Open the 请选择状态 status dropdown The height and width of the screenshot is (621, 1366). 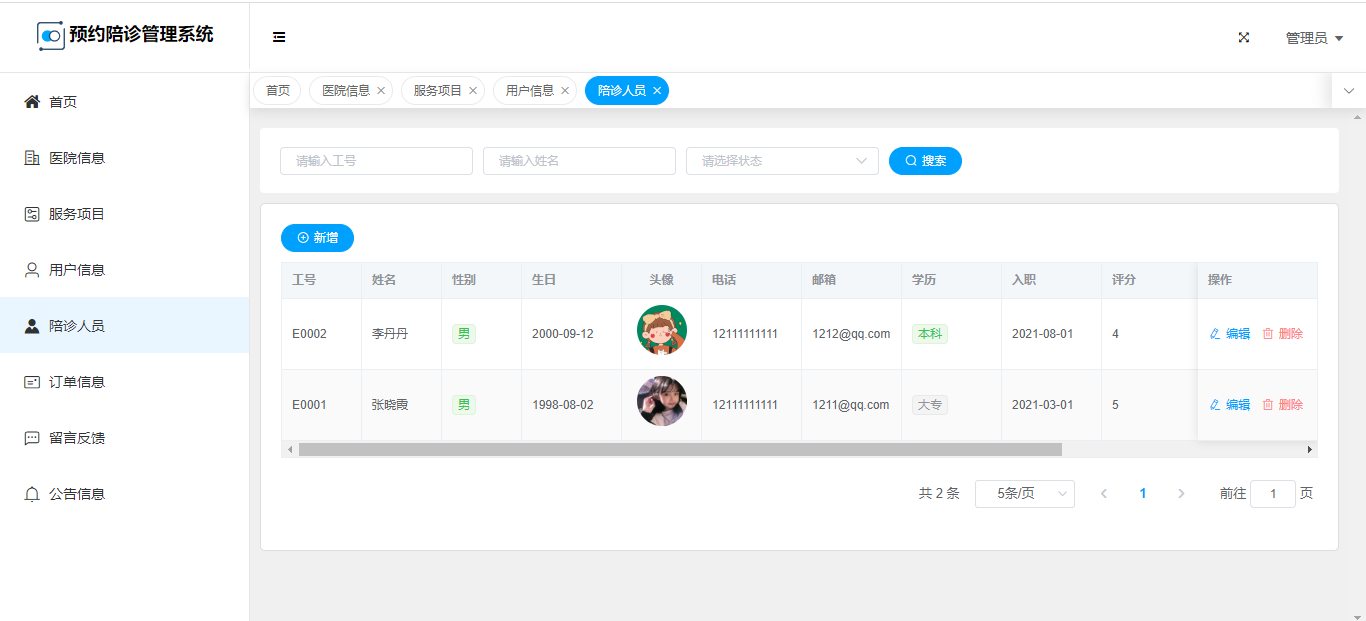pos(781,161)
